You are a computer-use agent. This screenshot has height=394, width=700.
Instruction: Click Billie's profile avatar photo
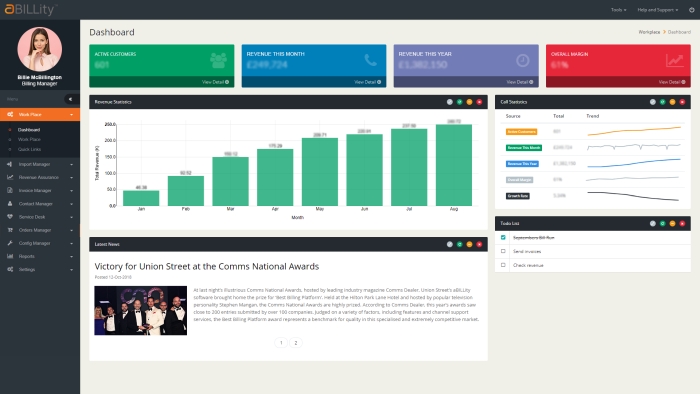click(40, 49)
